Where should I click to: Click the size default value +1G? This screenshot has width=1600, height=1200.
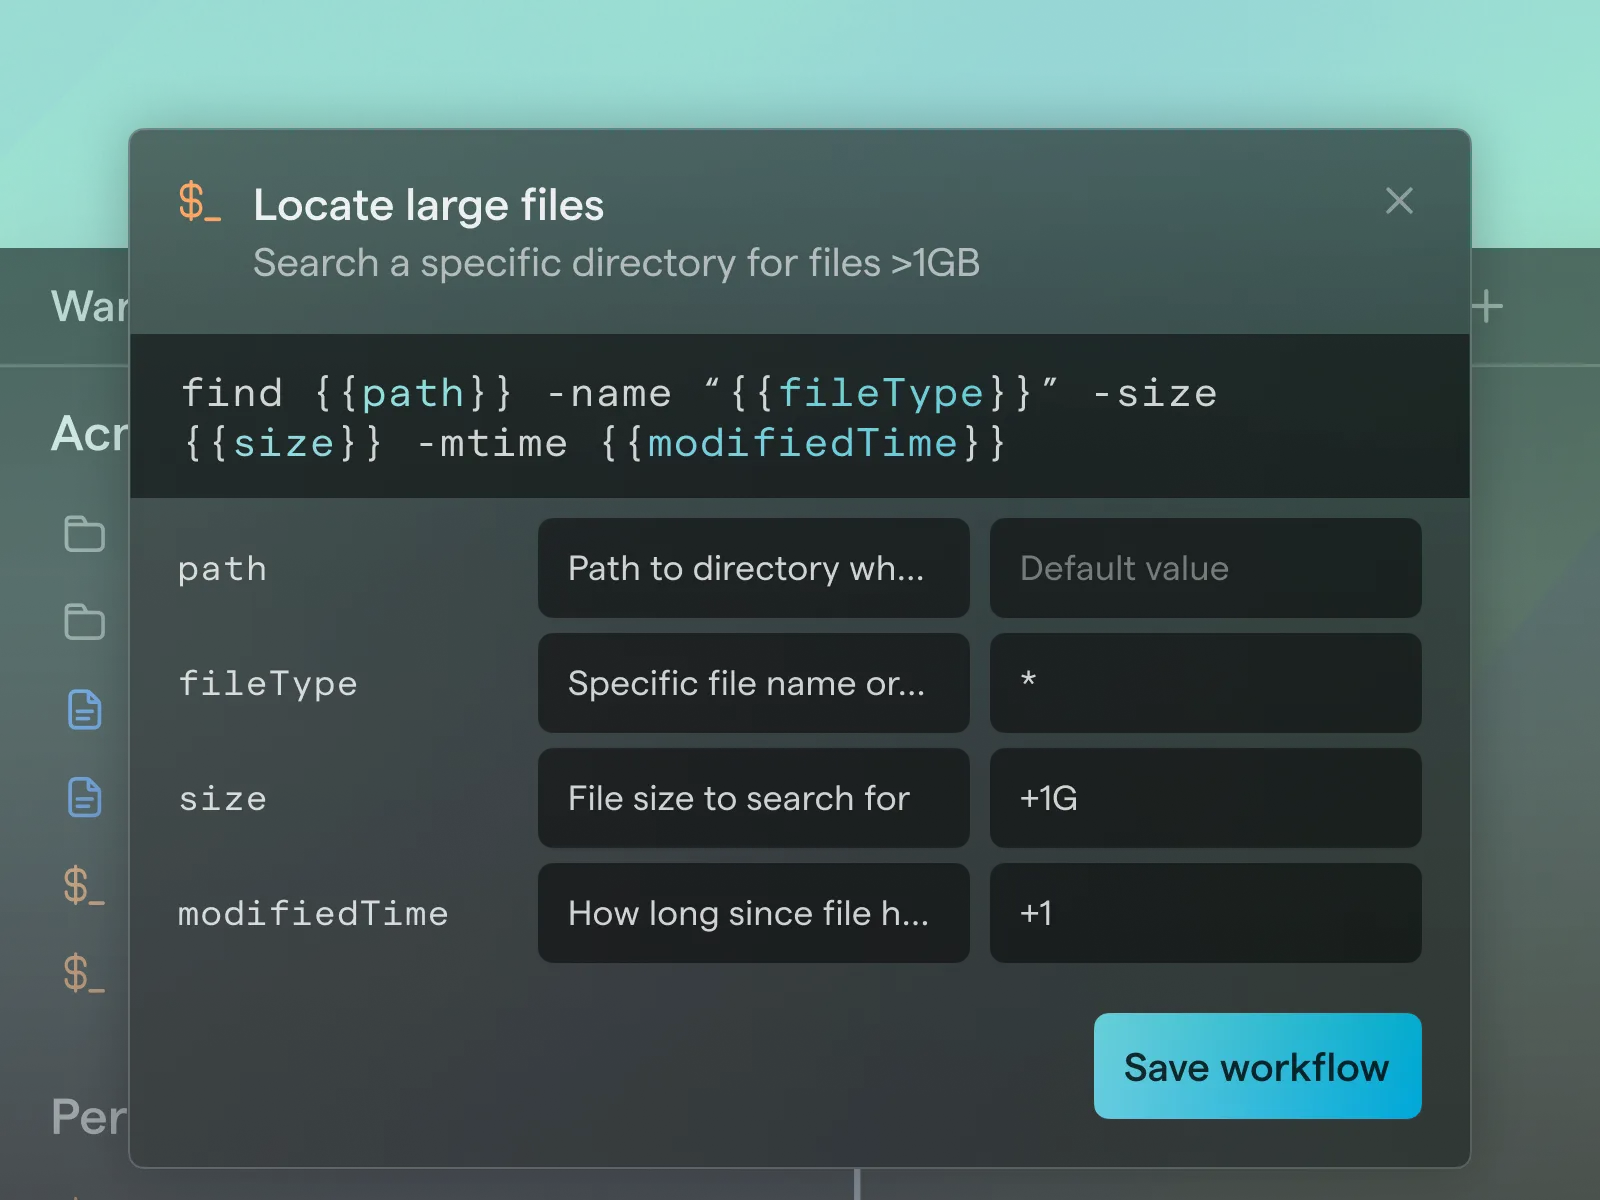click(1205, 798)
